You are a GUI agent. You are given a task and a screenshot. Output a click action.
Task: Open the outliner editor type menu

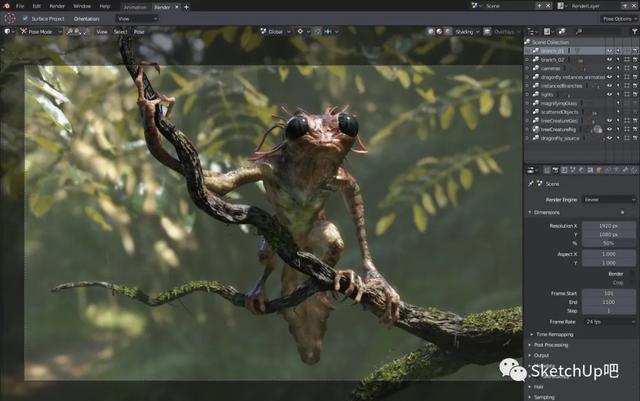532,31
